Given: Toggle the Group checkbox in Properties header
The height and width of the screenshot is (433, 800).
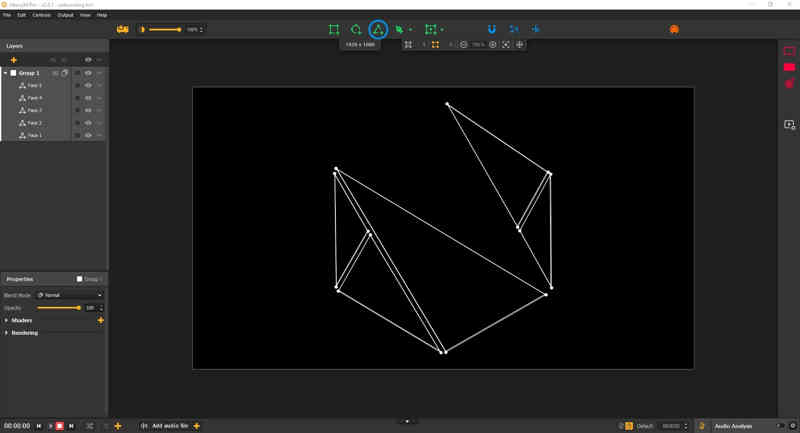Looking at the screenshot, I should [x=79, y=279].
